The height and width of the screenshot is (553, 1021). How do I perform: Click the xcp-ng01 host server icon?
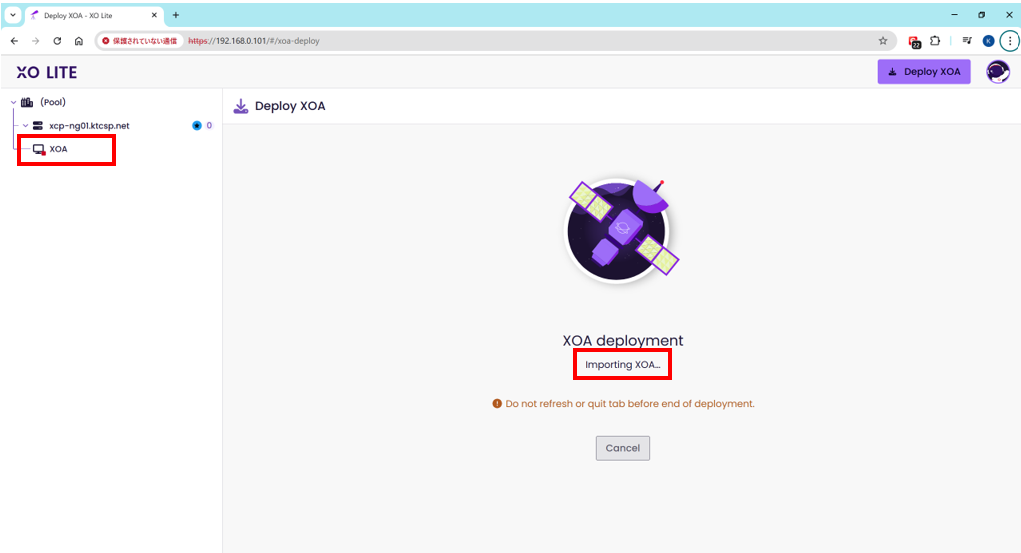pyautogui.click(x=38, y=126)
